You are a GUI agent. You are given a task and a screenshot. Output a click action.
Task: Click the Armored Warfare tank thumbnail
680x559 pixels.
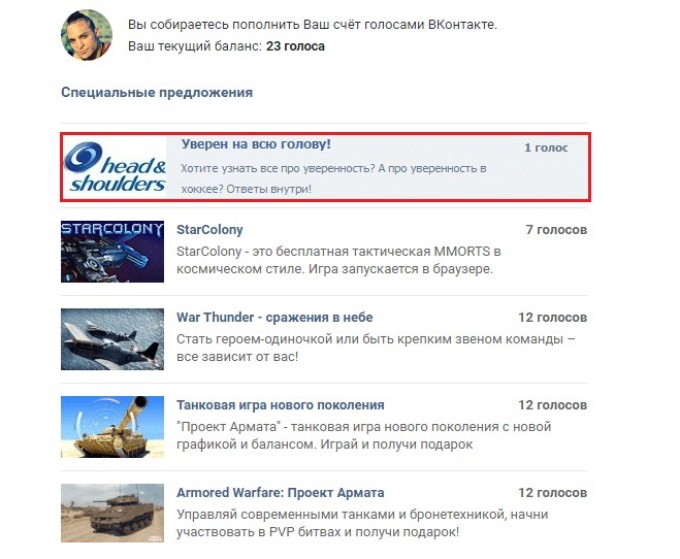(x=112, y=513)
